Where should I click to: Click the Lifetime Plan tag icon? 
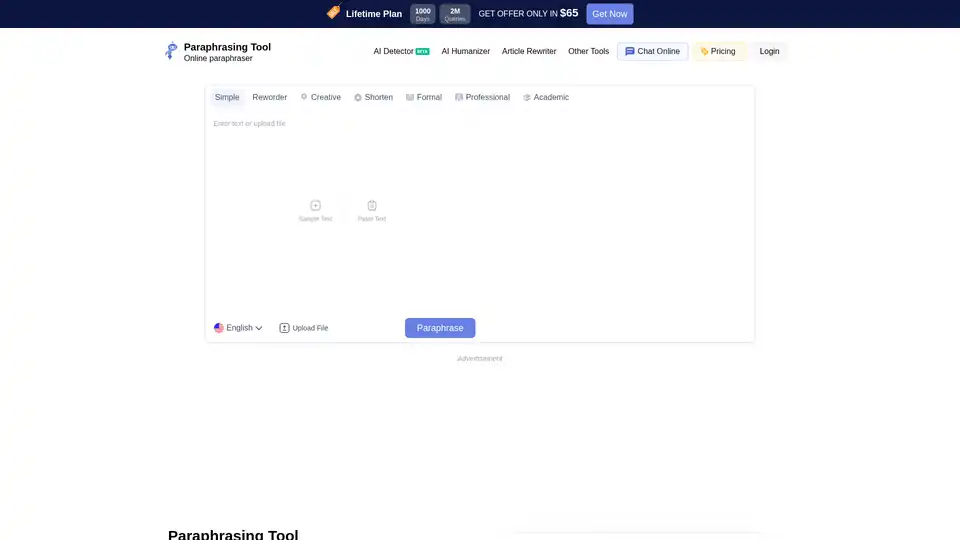click(x=333, y=13)
